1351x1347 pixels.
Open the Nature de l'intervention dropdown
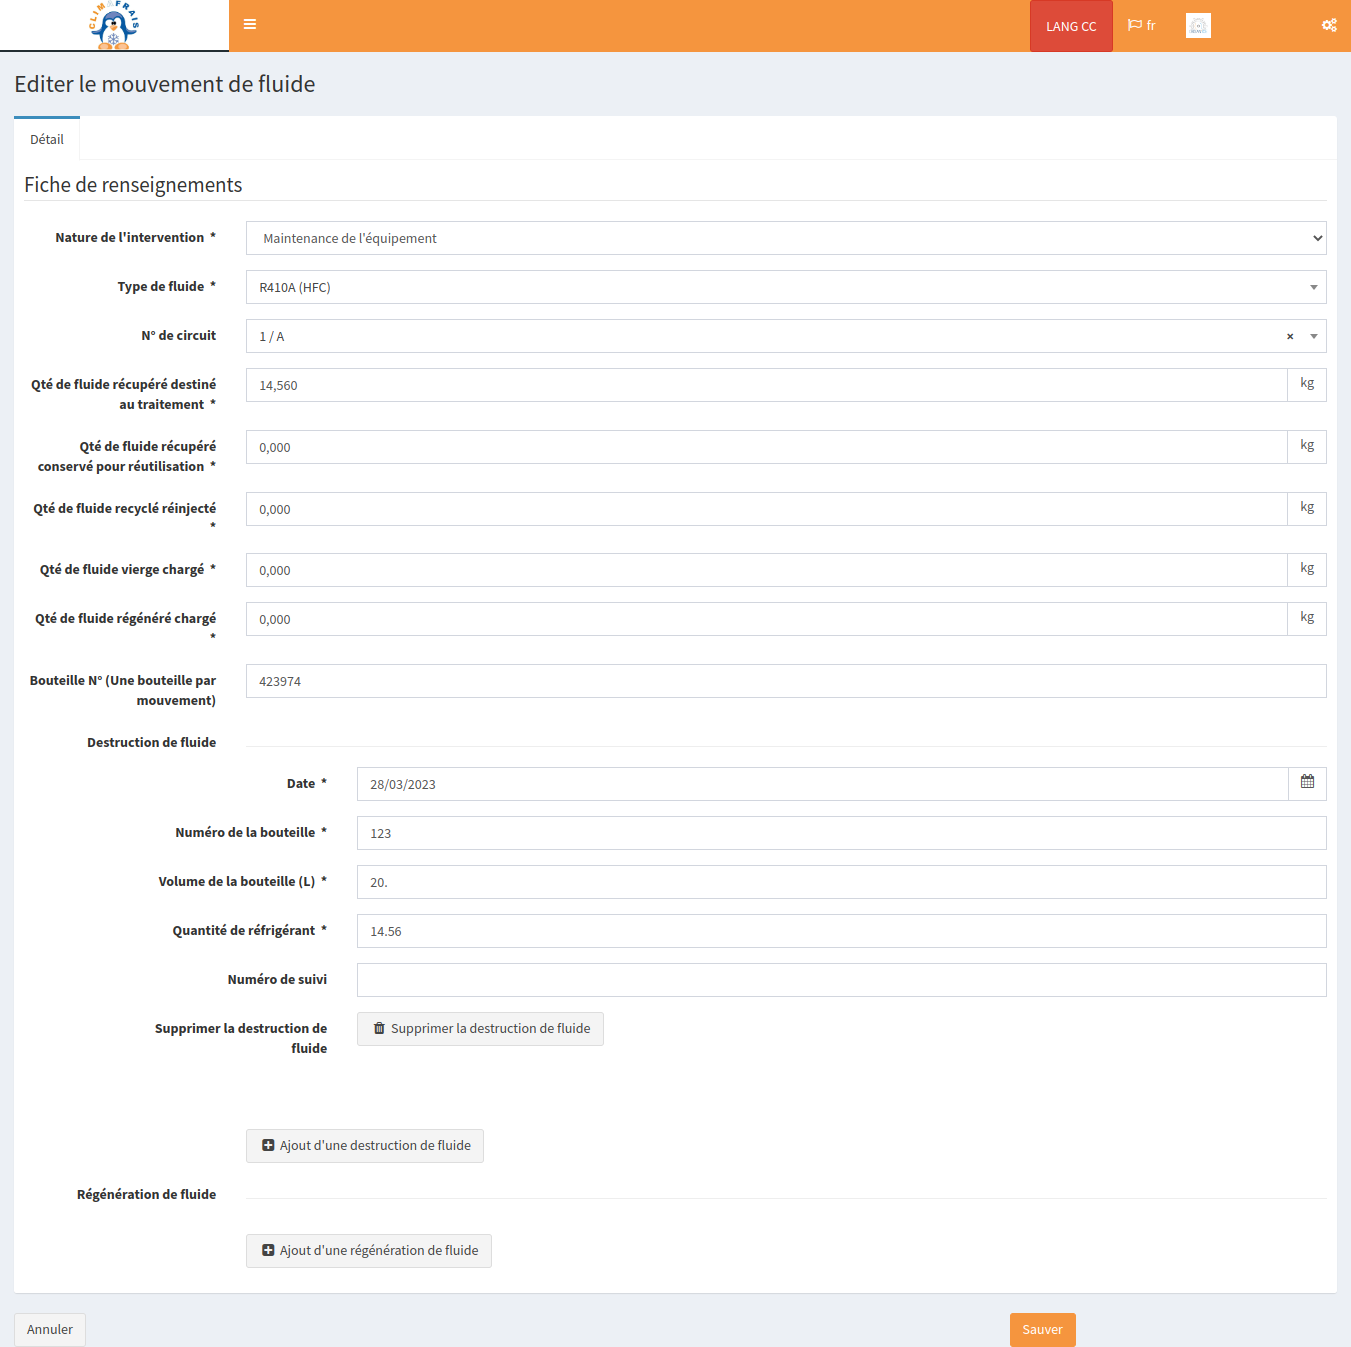click(786, 238)
